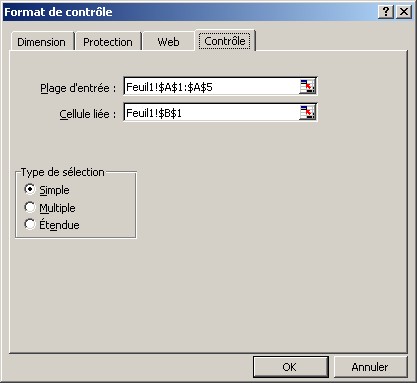Image resolution: width=417 pixels, height=383 pixels.
Task: Go to the Web tab
Action: coord(168,42)
